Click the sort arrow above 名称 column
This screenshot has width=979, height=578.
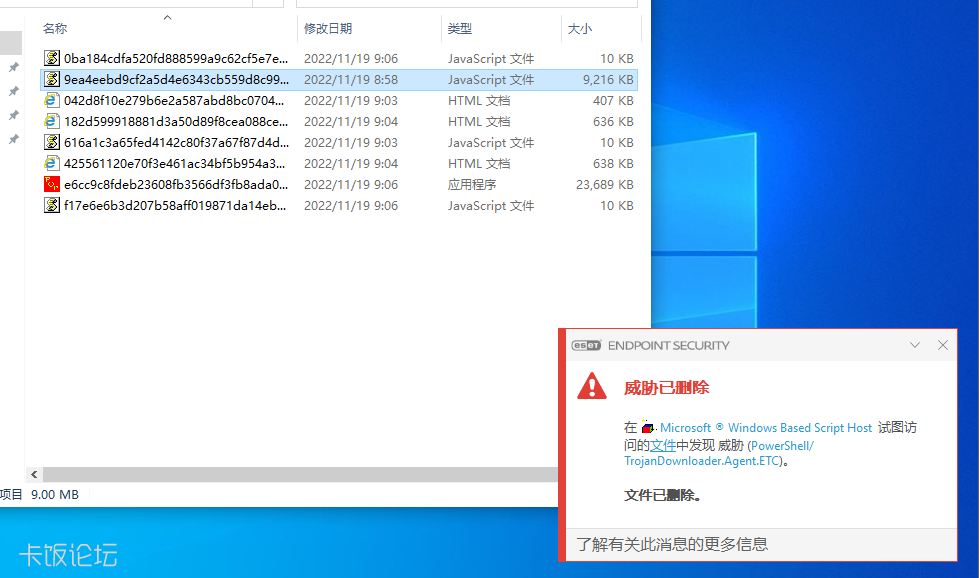pyautogui.click(x=167, y=17)
